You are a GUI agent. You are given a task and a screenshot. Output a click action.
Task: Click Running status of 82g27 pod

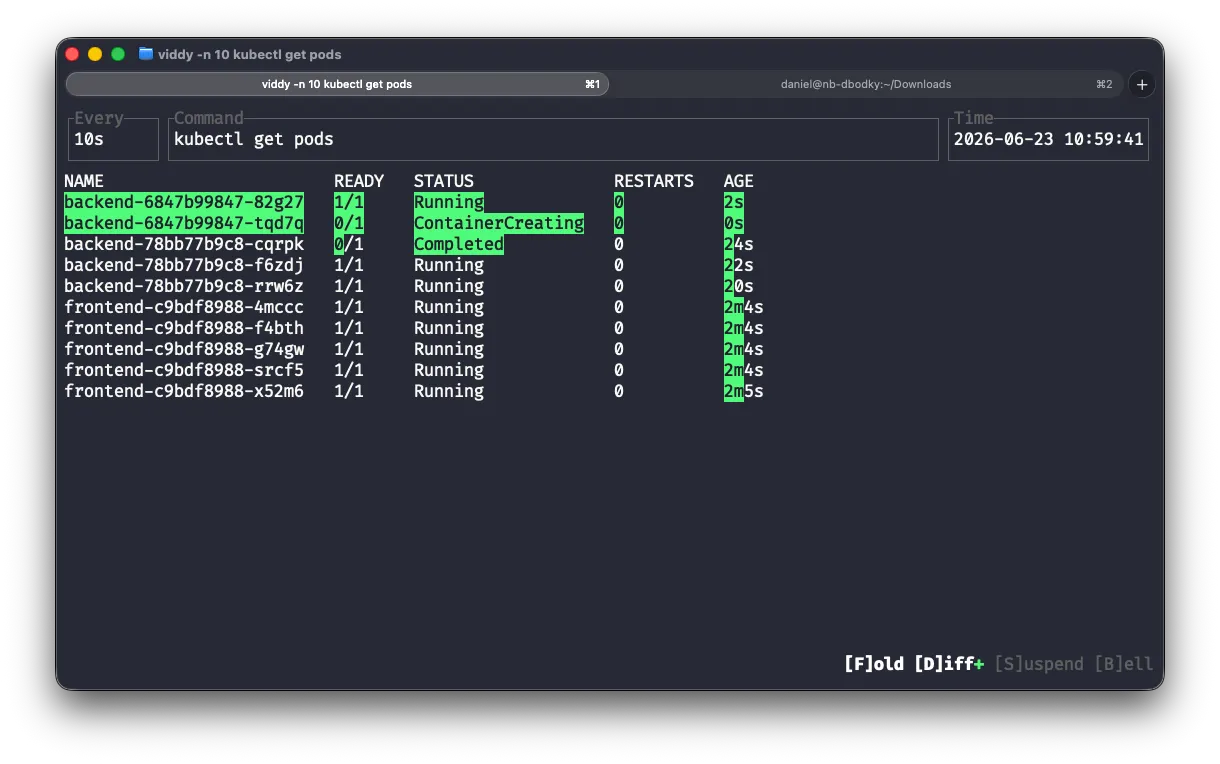point(449,202)
